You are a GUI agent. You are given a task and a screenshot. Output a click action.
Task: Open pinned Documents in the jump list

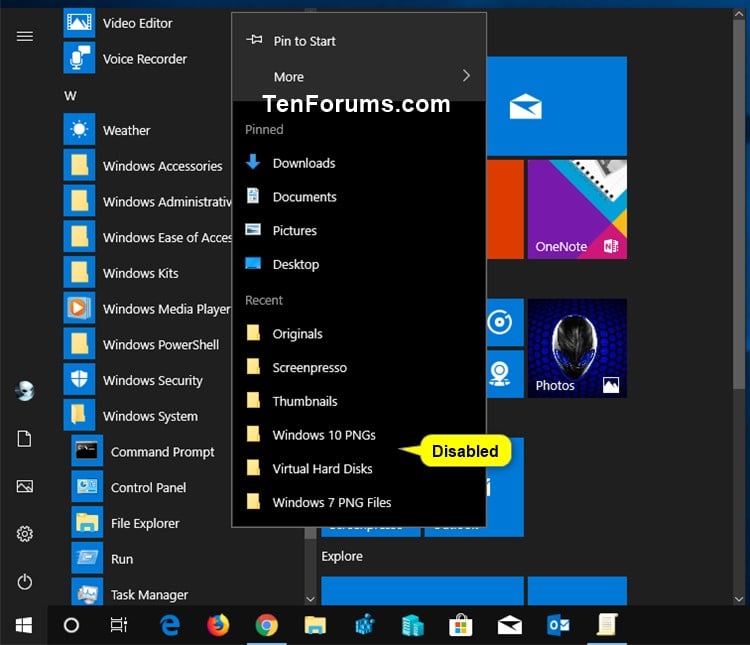[x=359, y=197]
